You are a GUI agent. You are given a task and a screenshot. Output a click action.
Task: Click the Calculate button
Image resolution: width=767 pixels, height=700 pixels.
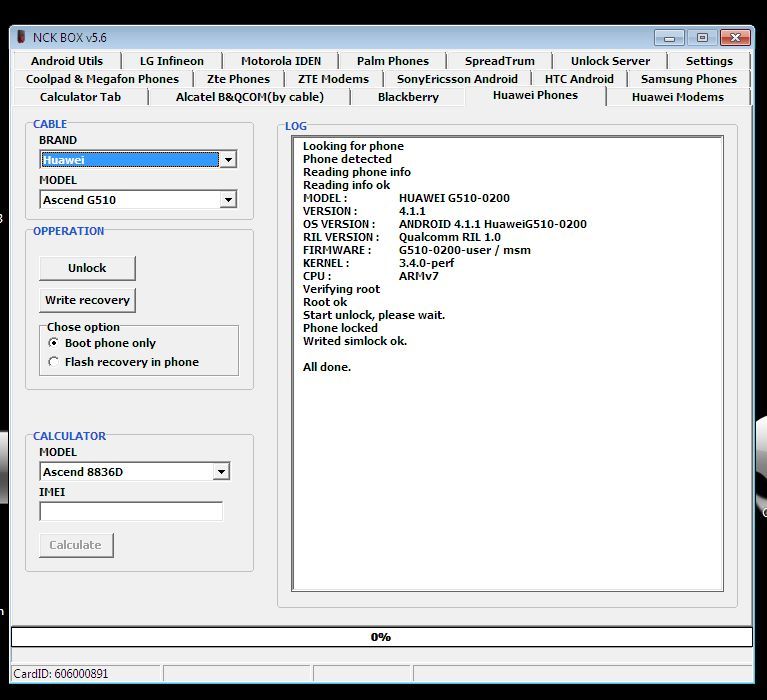pos(76,545)
